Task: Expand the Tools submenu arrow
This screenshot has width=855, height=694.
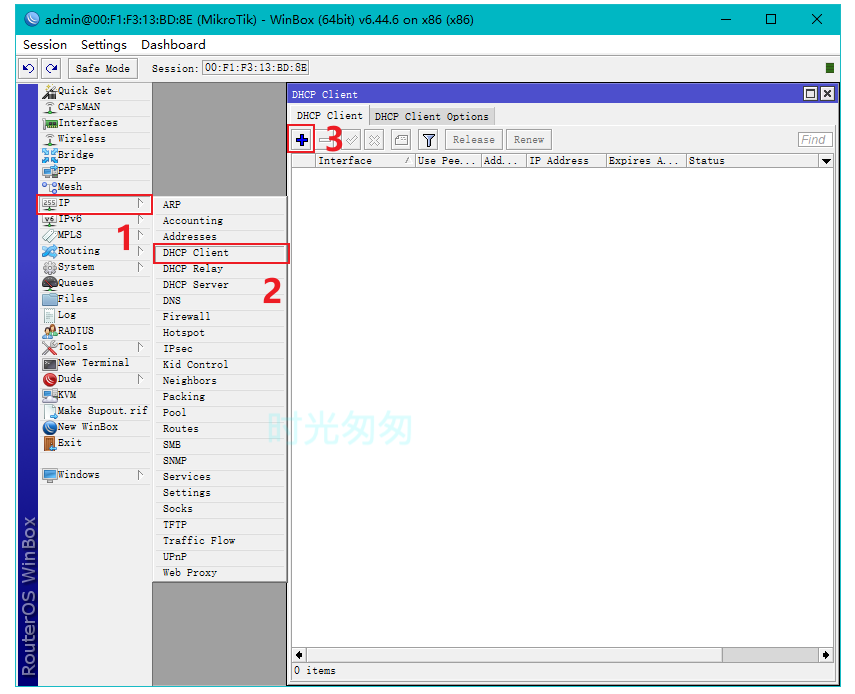Action: tap(141, 347)
